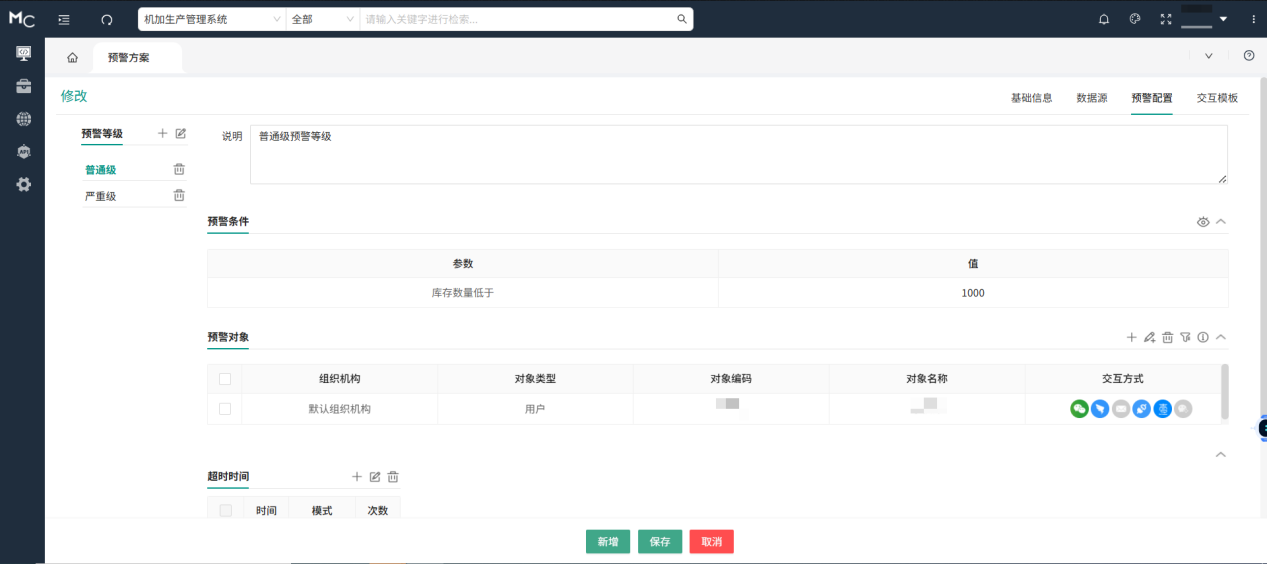The width and height of the screenshot is (1267, 564).
Task: Delete the 普通级 level via trash icon
Action: pyautogui.click(x=179, y=169)
